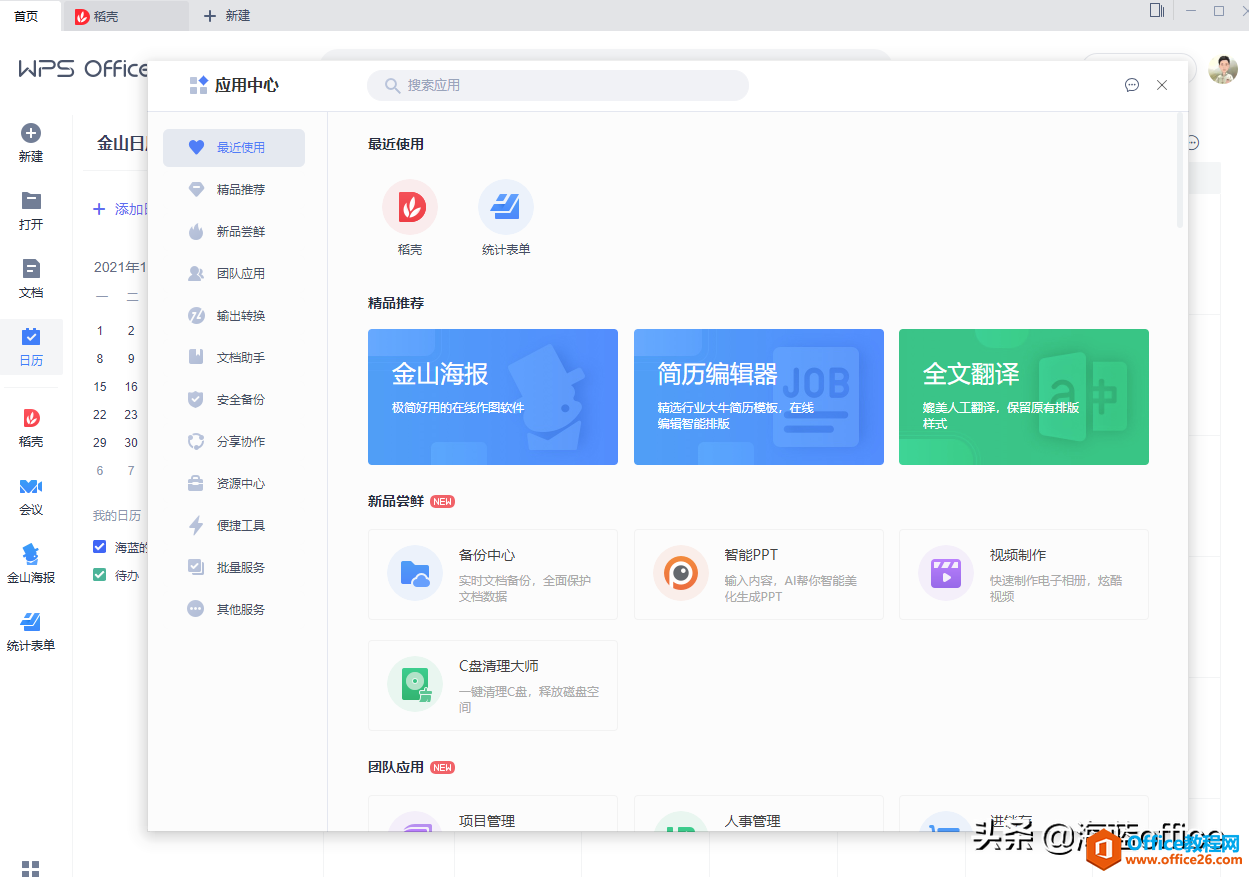Screen dimensions: 1249x877
Task: Click the 视频制作 title text
Action: (1018, 555)
